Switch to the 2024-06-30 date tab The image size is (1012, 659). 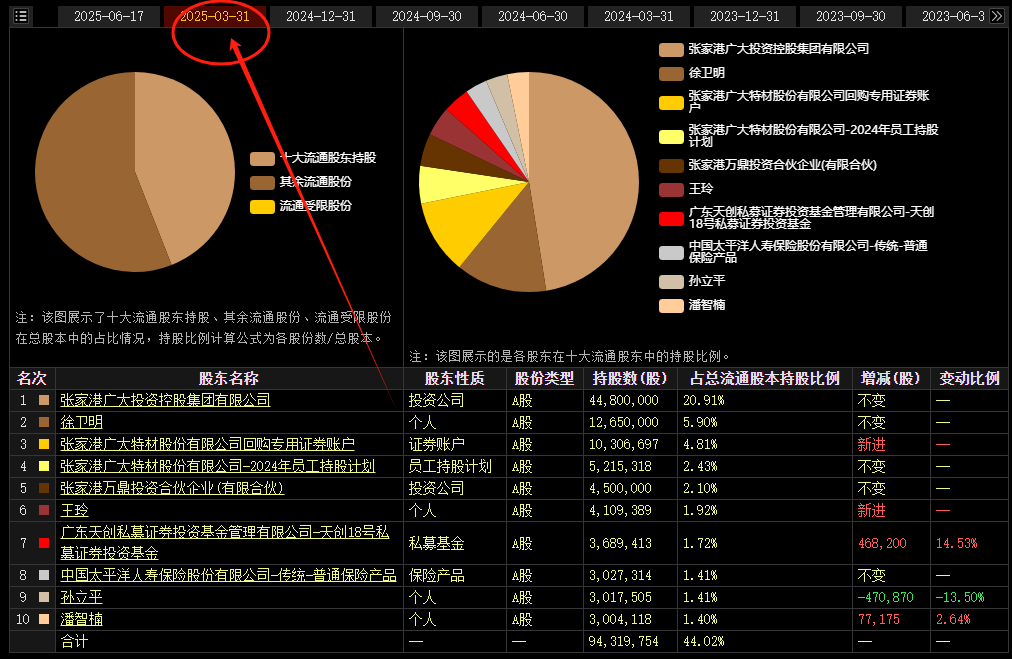click(x=532, y=16)
